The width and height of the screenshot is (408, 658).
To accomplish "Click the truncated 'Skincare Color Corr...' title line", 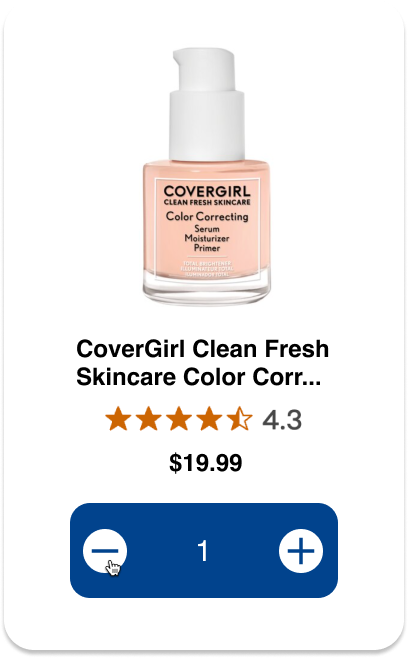I will click(199, 376).
